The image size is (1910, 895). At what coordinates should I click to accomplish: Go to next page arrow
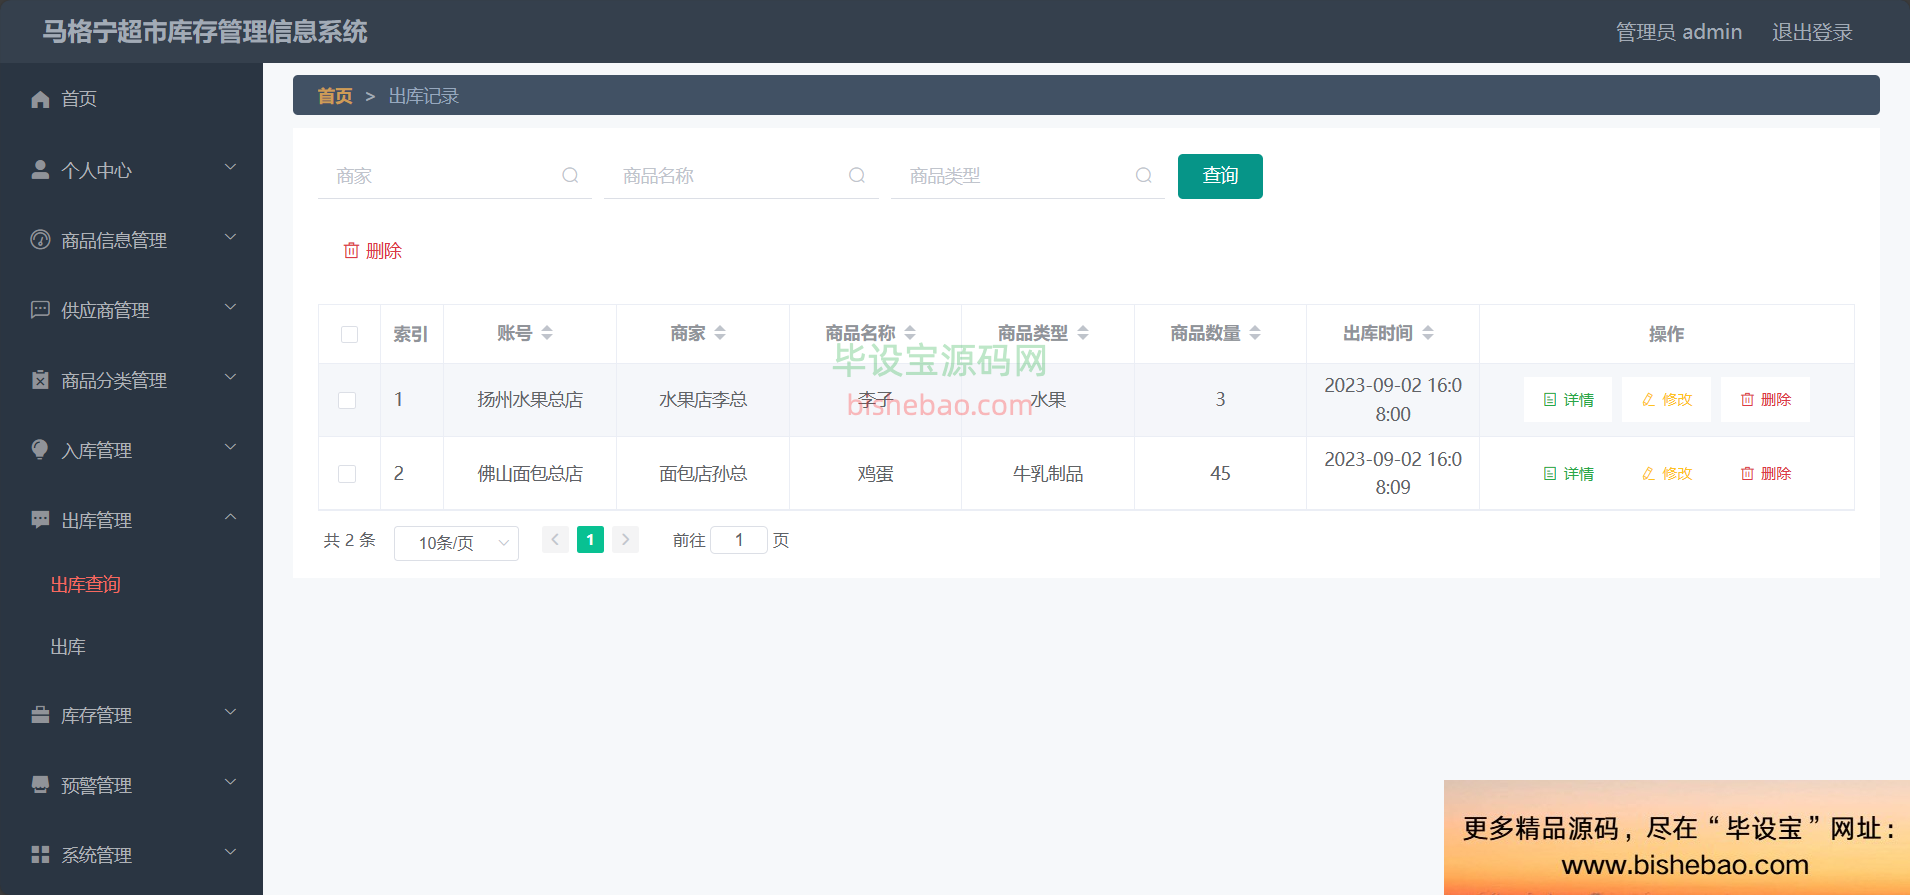coord(625,540)
